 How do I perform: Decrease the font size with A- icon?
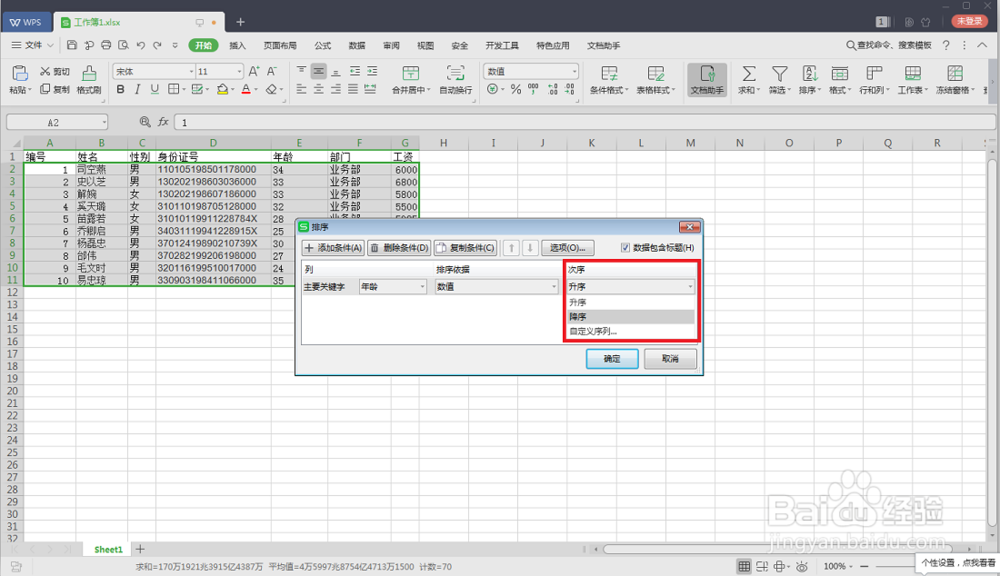pos(272,71)
